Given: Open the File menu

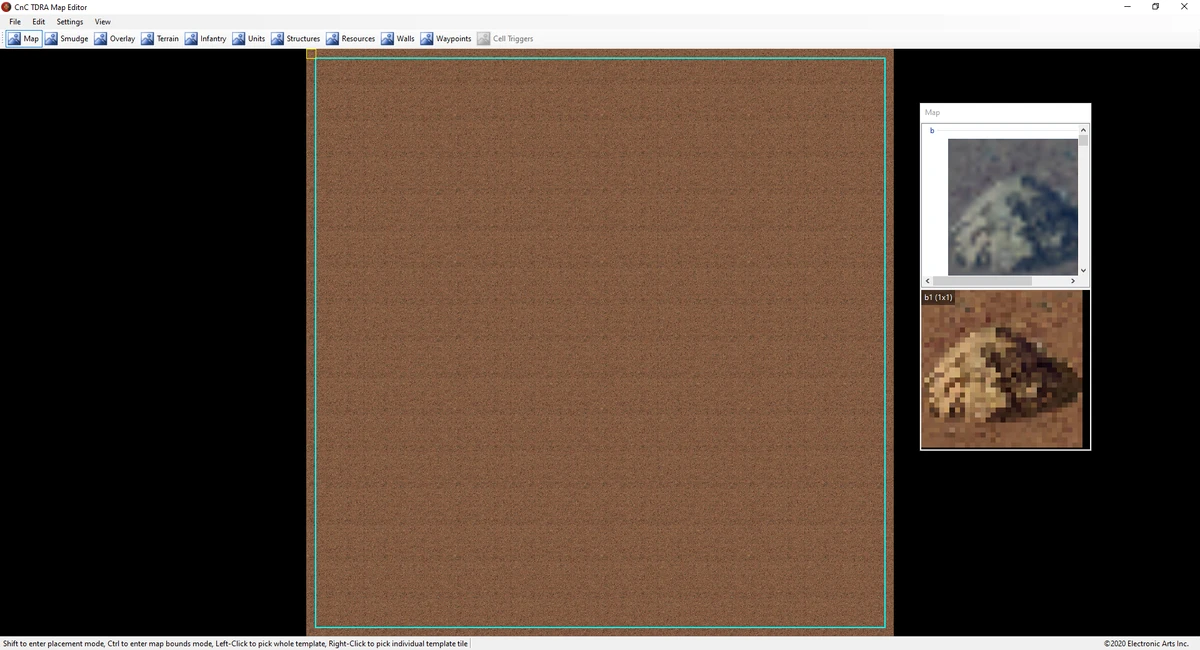Looking at the screenshot, I should coord(14,21).
